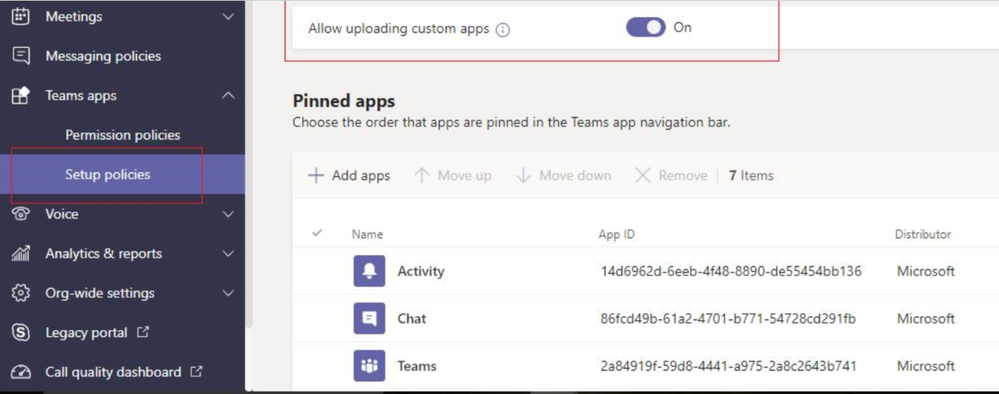
Task: Click the App ID column header
Action: (616, 234)
